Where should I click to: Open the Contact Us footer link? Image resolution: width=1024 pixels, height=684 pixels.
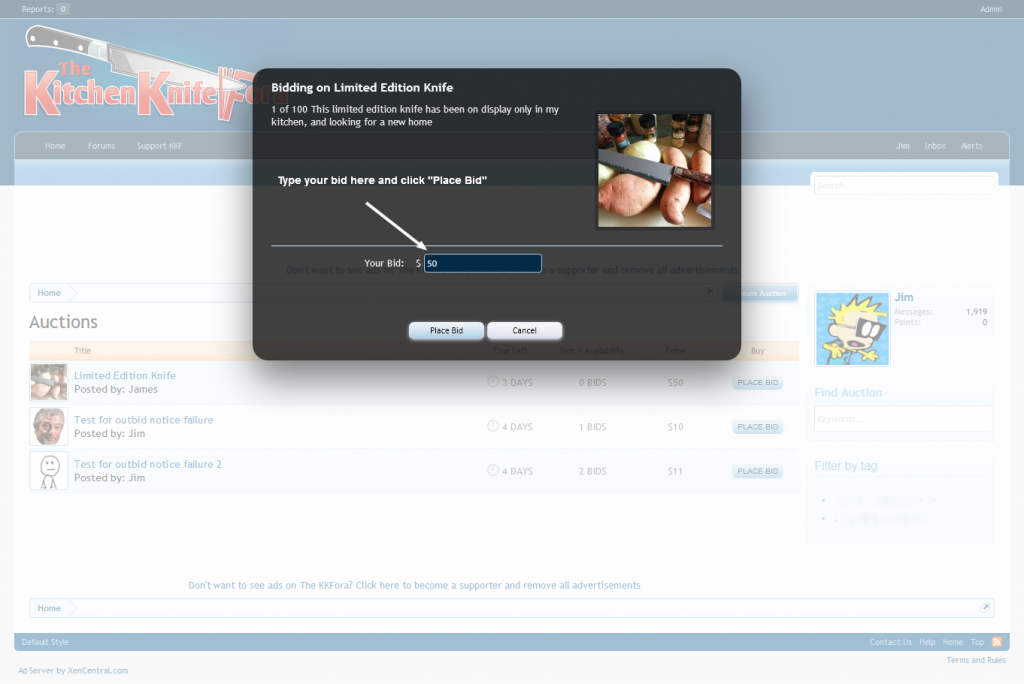pos(890,642)
